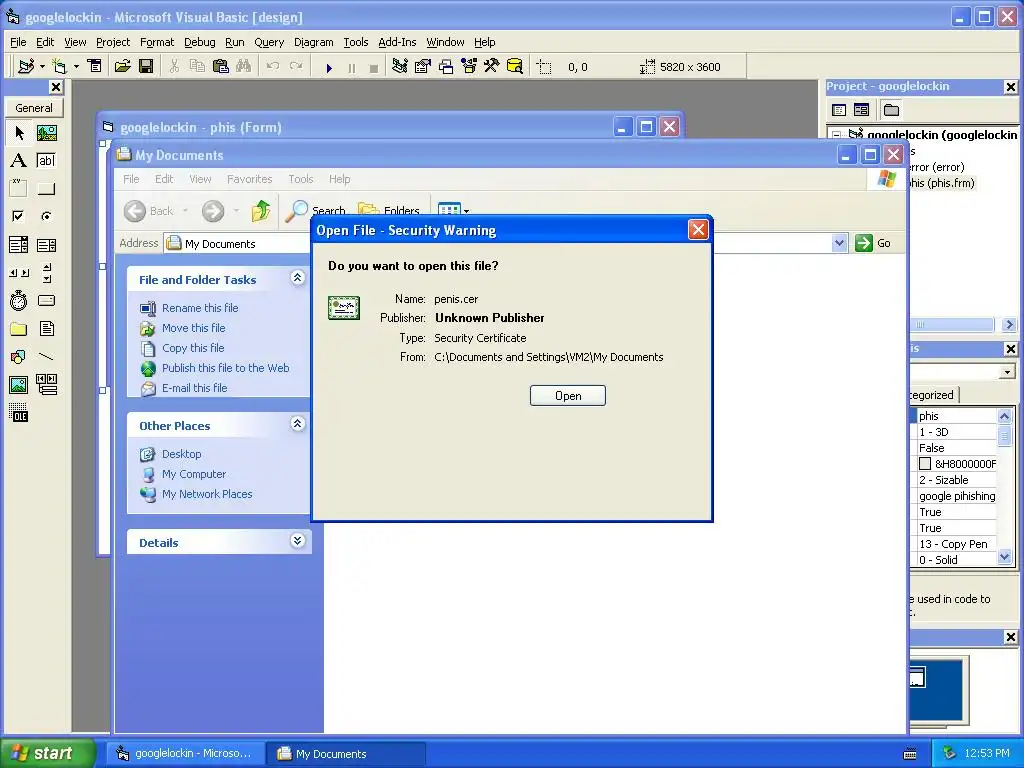The height and width of the screenshot is (768, 1024).
Task: Select the Image control tool
Action: point(19,385)
